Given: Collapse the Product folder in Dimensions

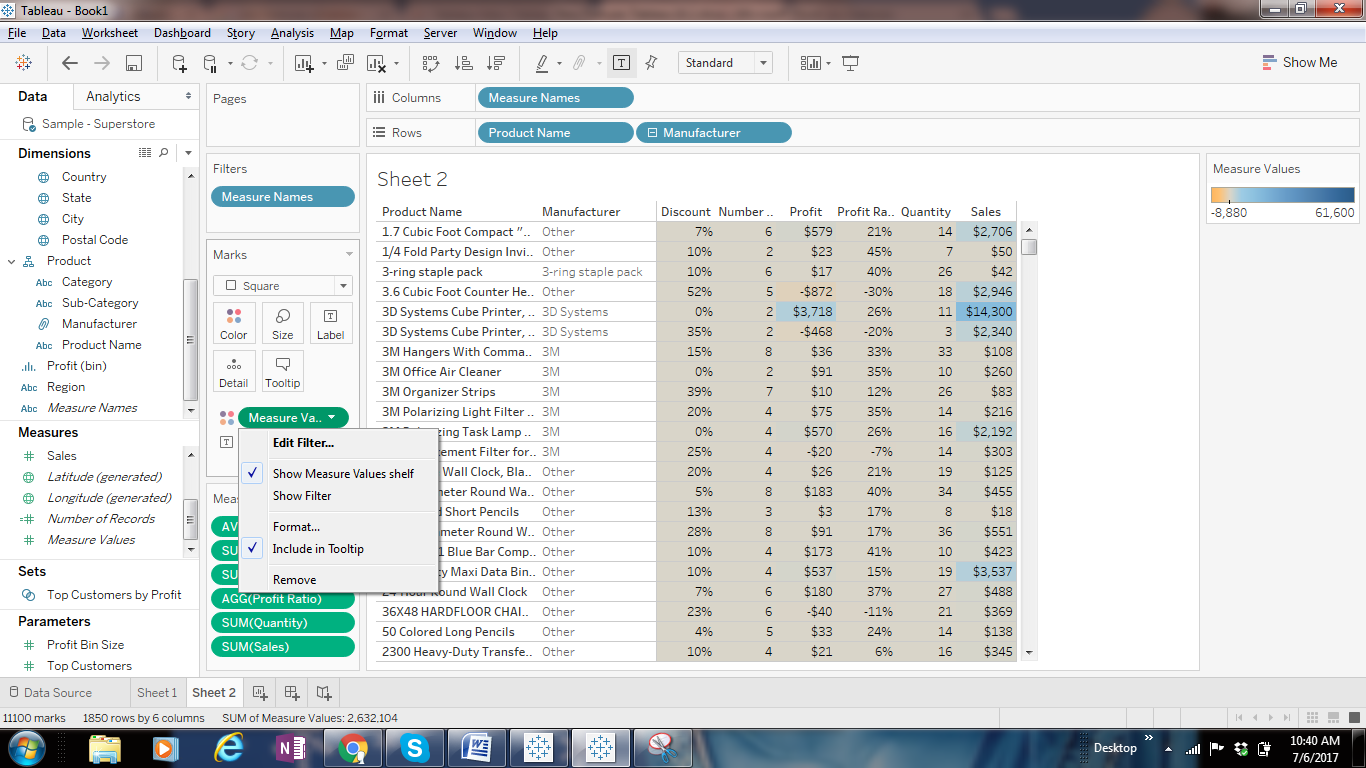Looking at the screenshot, I should (12, 261).
